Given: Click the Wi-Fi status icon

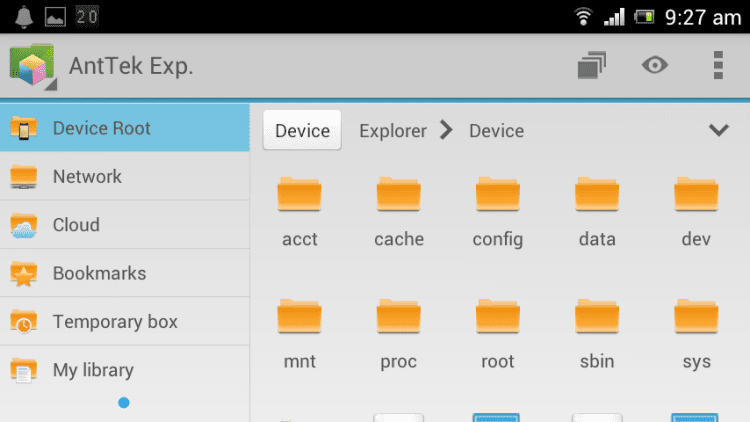Looking at the screenshot, I should (x=583, y=17).
